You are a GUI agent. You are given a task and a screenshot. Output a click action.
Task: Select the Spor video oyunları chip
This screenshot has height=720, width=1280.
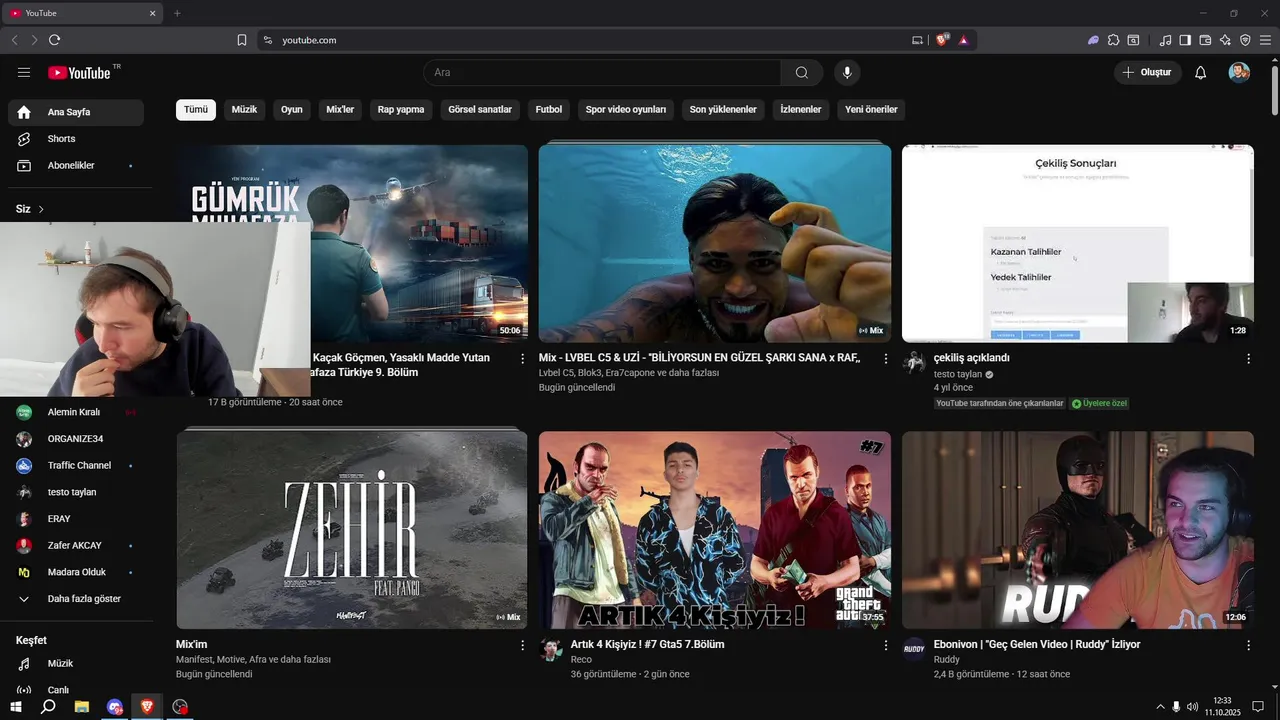[x=626, y=109]
